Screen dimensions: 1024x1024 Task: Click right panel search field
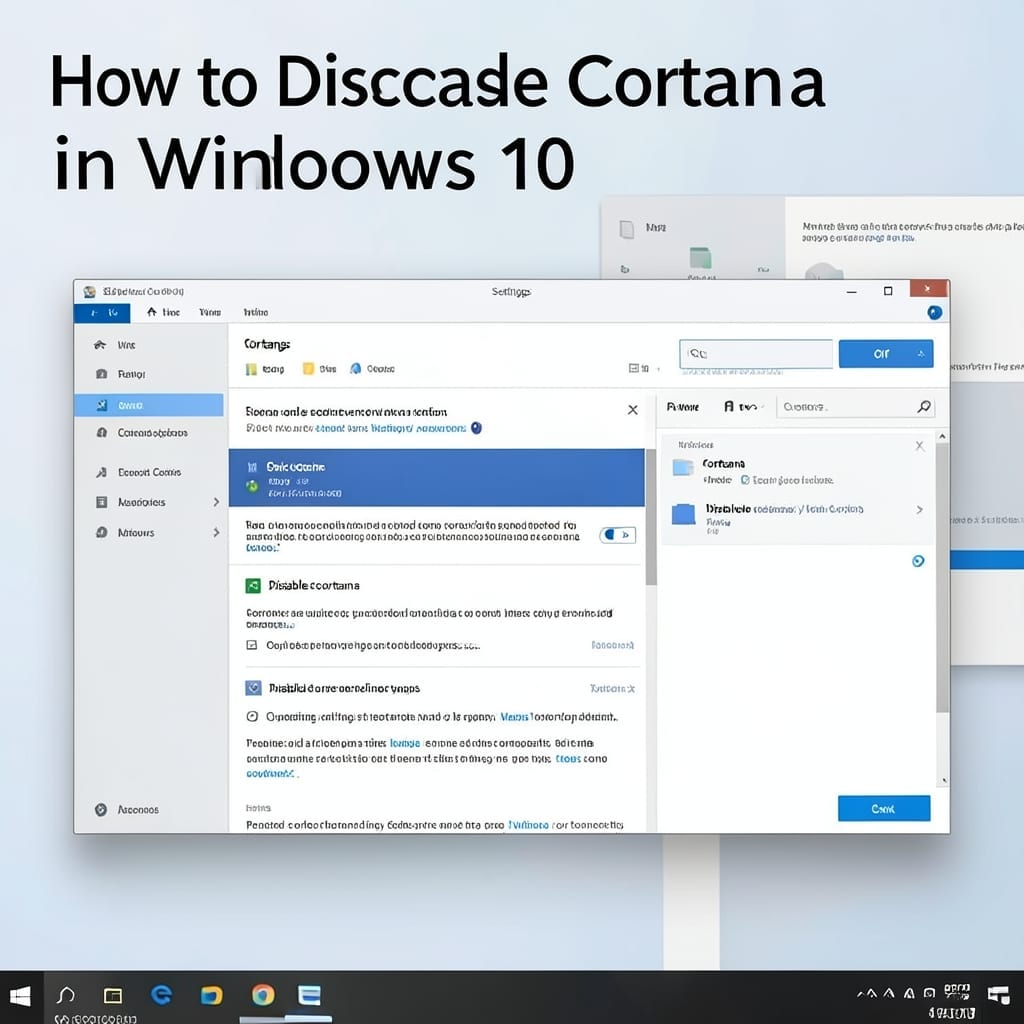[x=856, y=407]
